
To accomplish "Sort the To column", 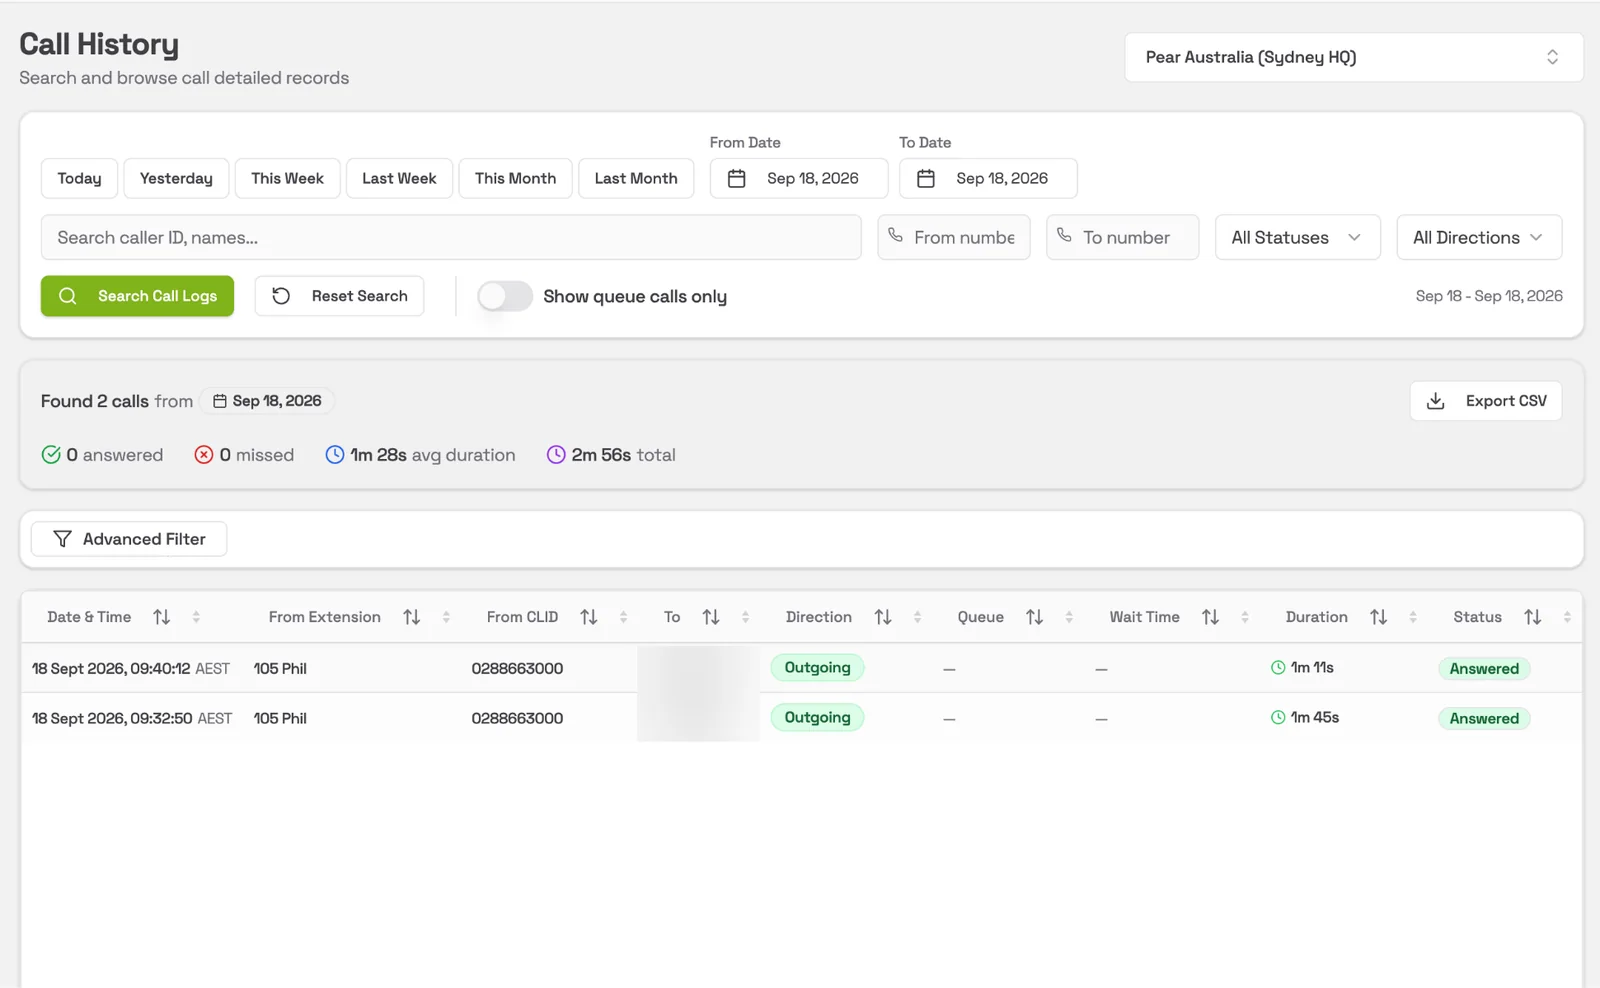I will [x=710, y=617].
